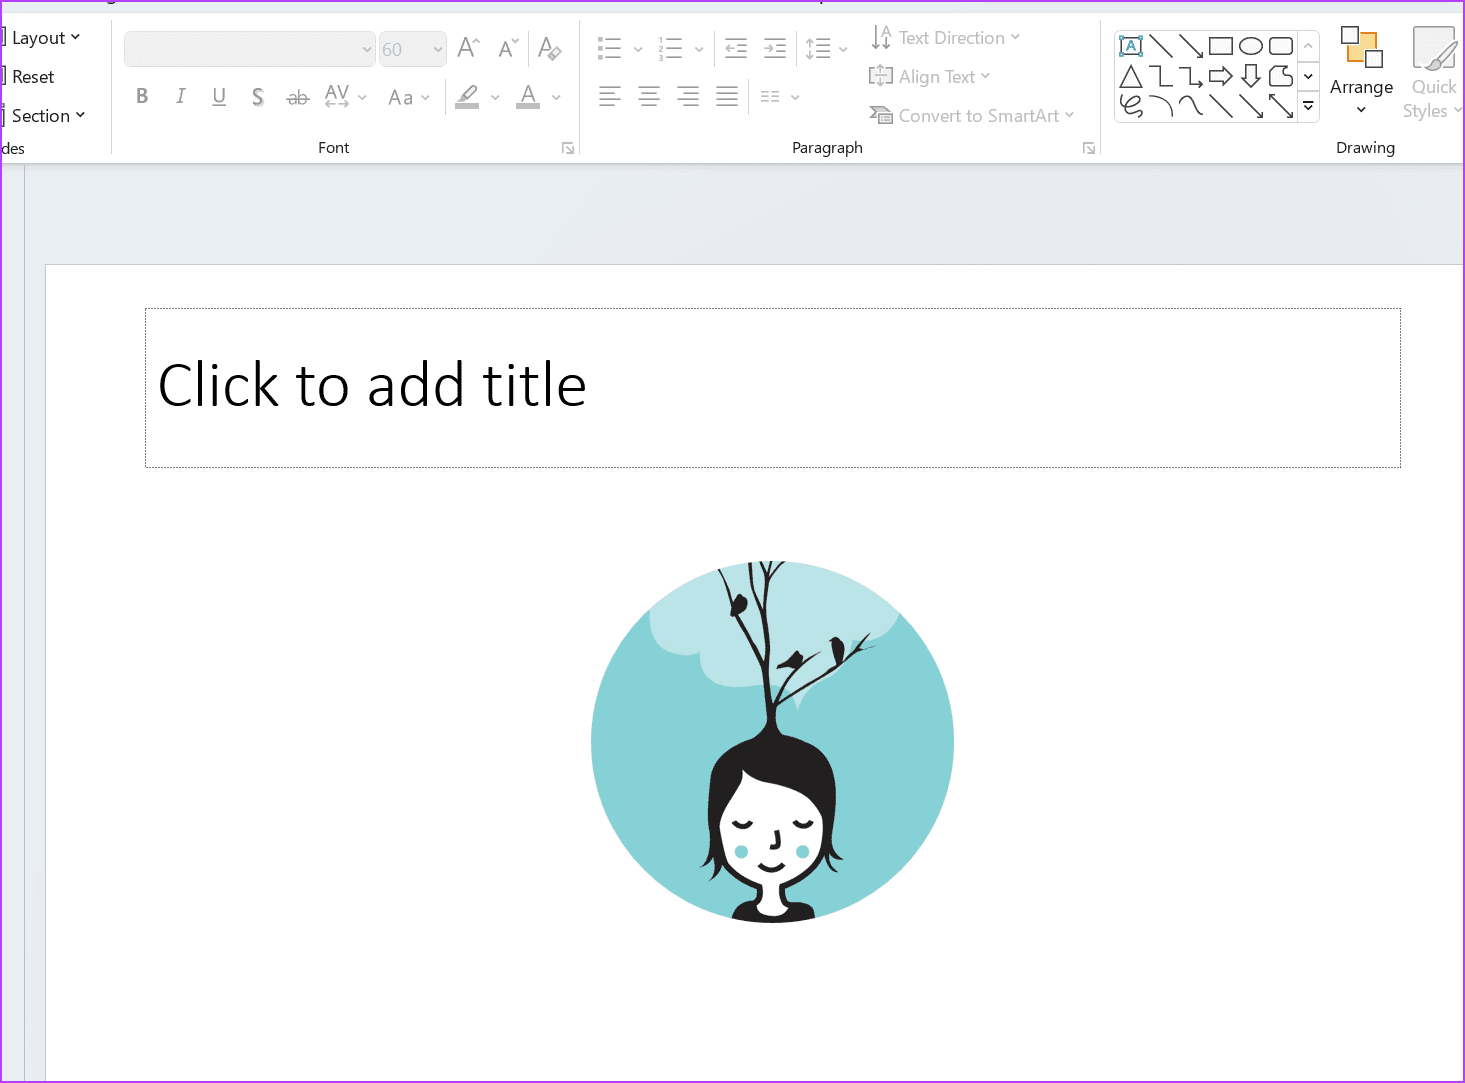Click the Bullets list icon
The height and width of the screenshot is (1083, 1465).
click(609, 48)
